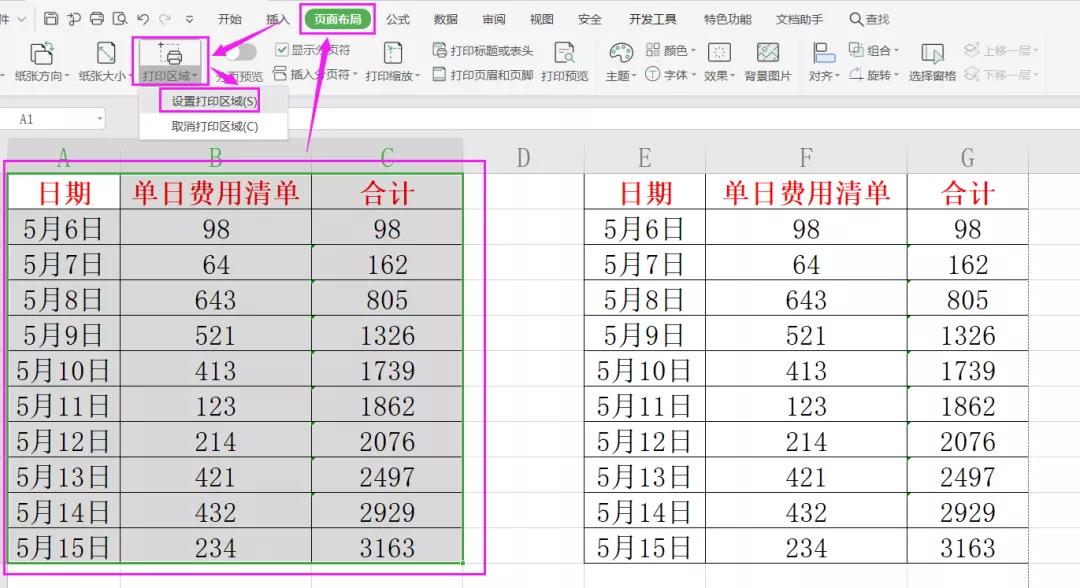Open the 旋转 rotate dropdown

click(x=874, y=74)
